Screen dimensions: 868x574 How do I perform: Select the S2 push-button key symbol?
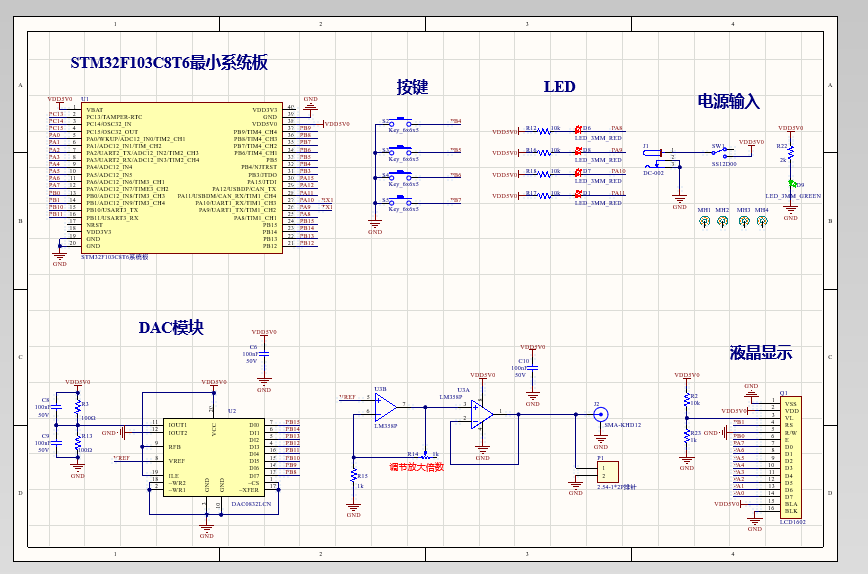(x=401, y=122)
